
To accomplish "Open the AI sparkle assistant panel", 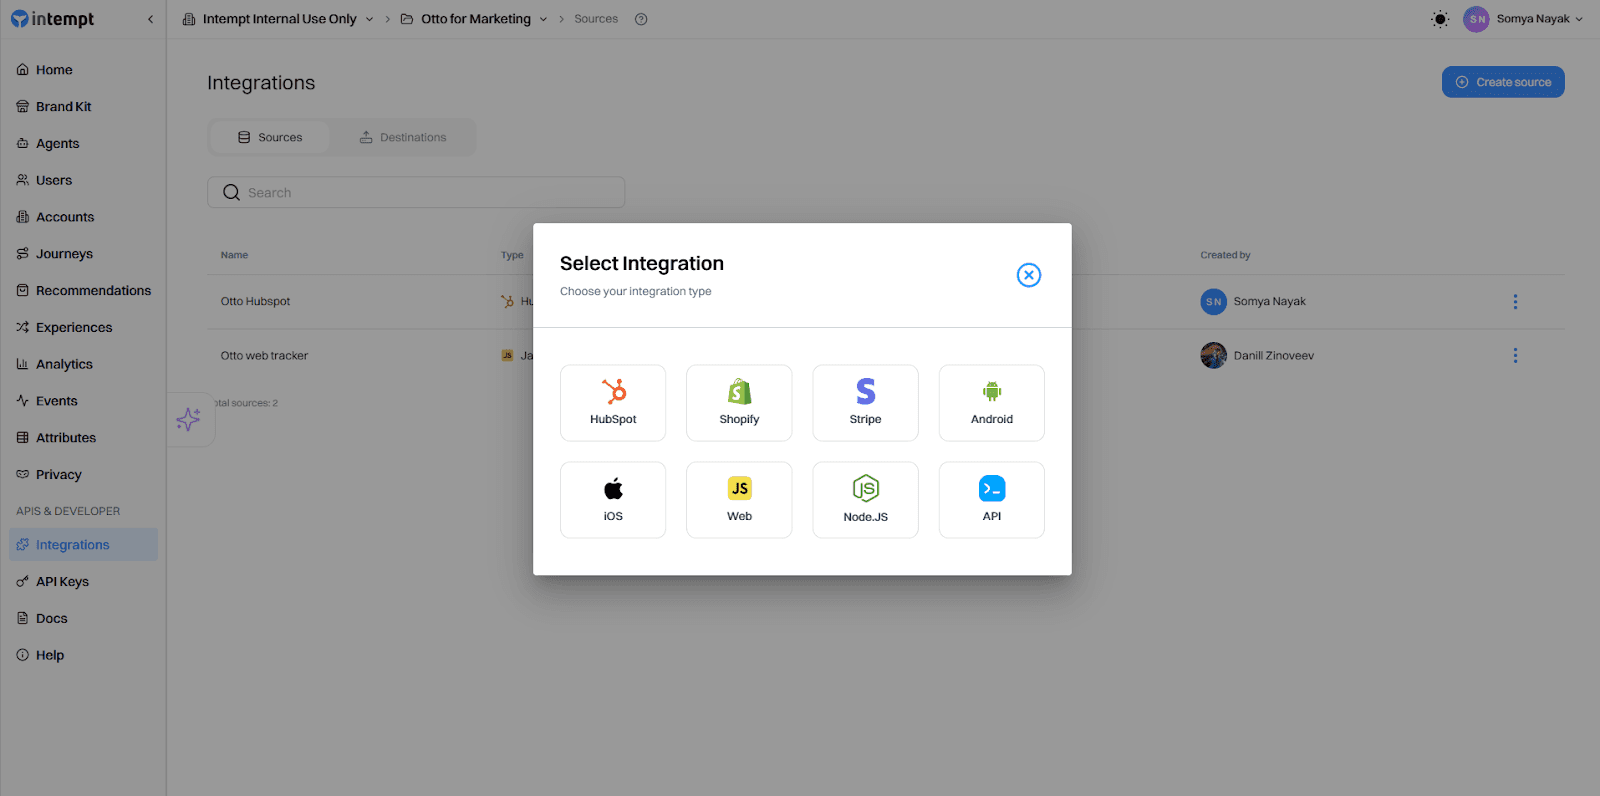I will pos(188,419).
